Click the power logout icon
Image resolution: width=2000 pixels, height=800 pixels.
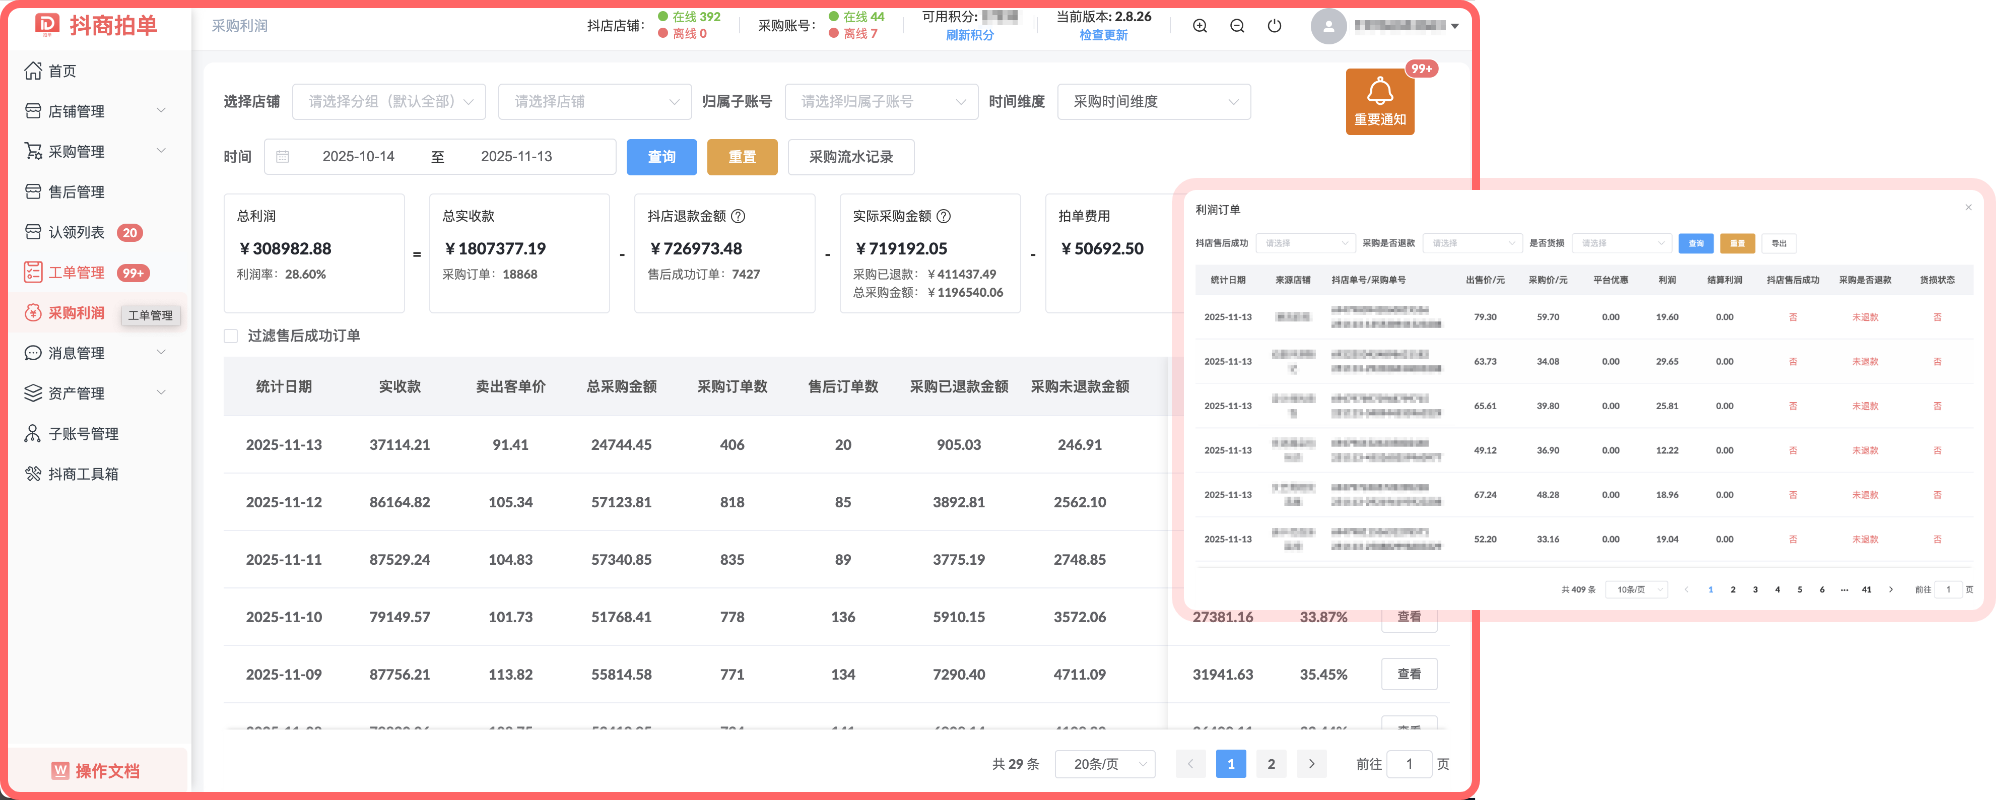[x=1274, y=26]
